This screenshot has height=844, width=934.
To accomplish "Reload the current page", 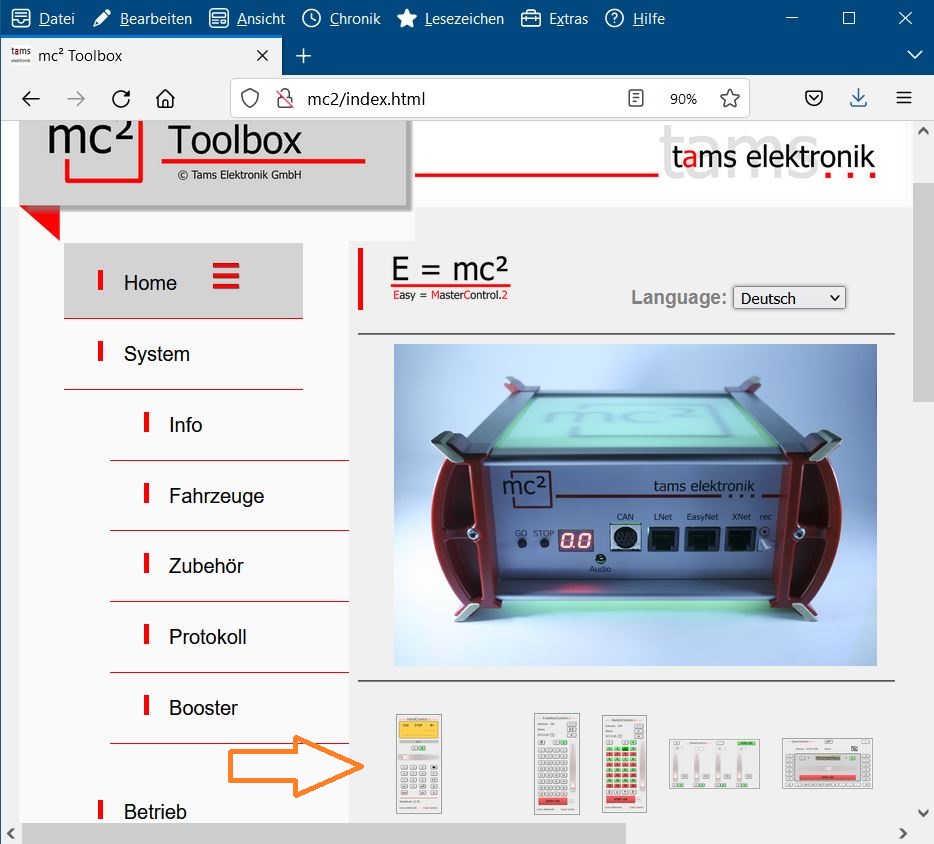I will [x=121, y=98].
